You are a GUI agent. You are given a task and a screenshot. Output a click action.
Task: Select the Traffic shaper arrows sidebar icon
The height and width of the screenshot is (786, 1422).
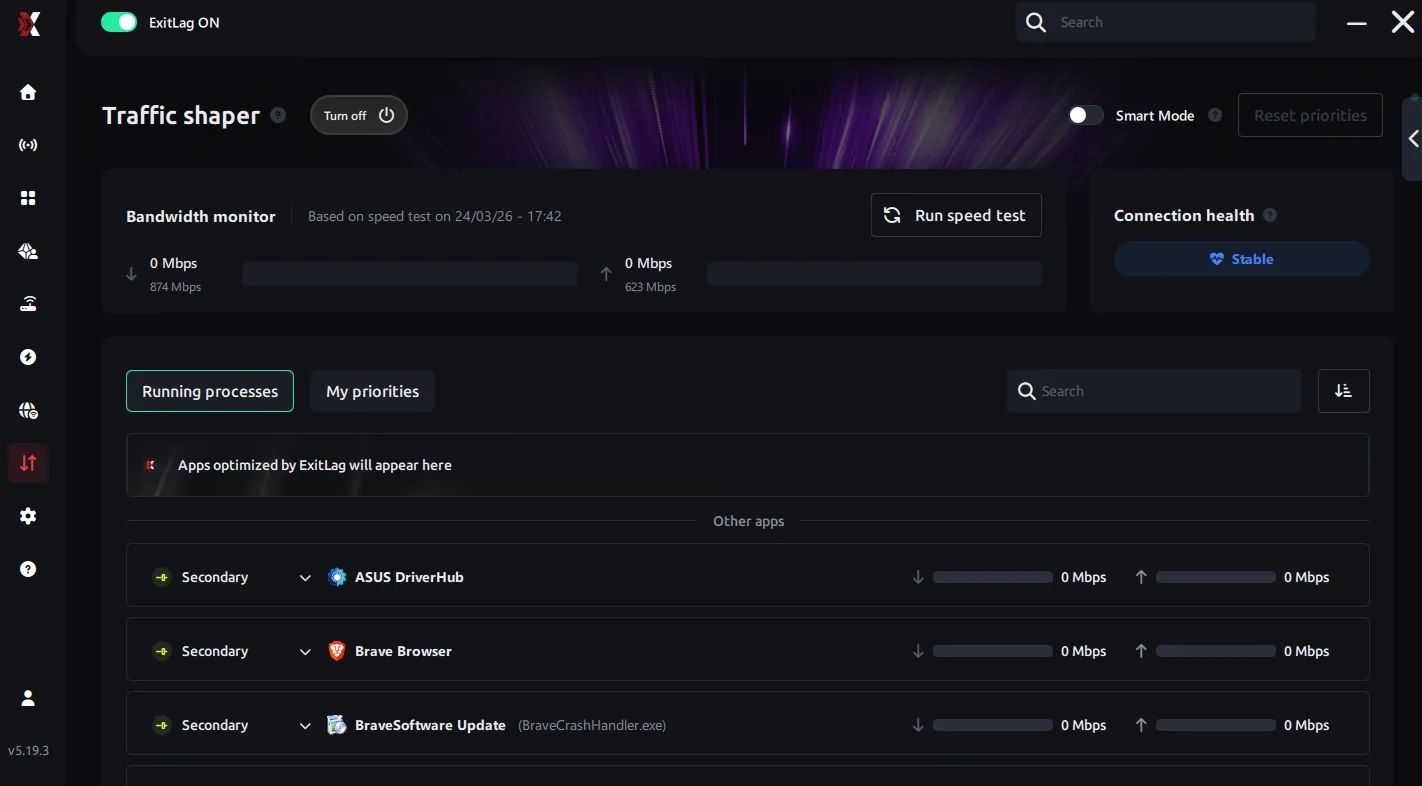pos(28,463)
